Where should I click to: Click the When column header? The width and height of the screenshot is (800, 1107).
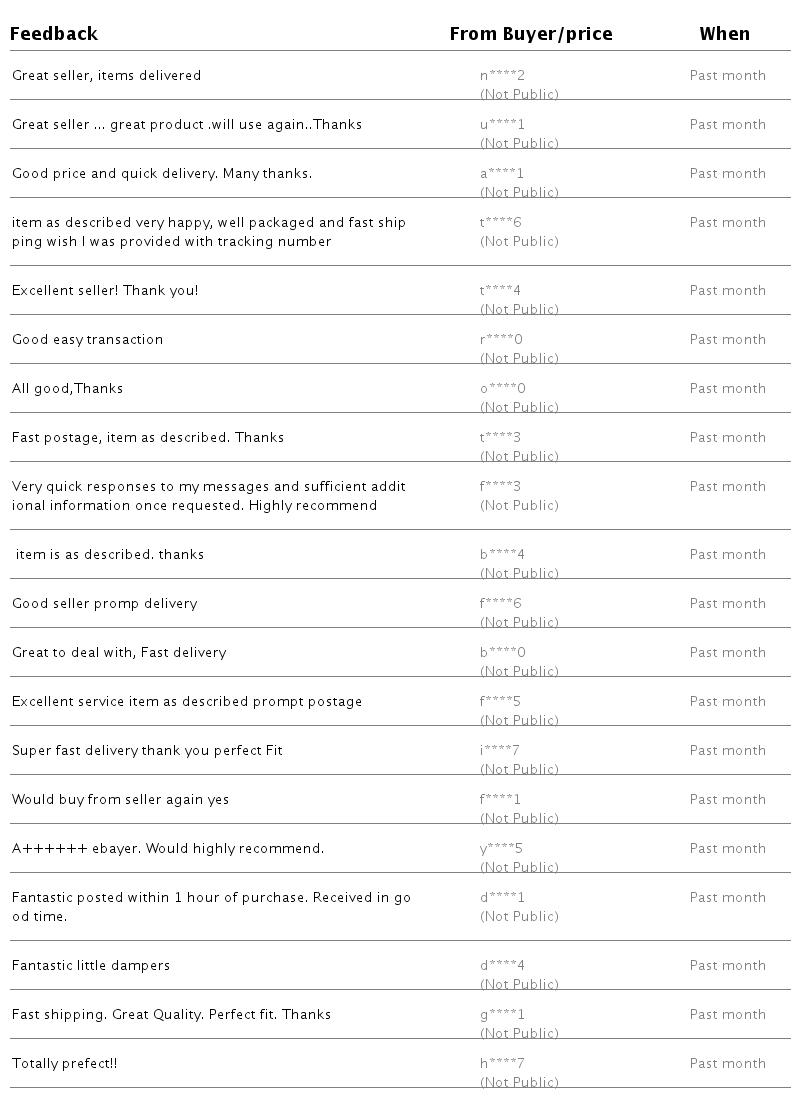(724, 34)
